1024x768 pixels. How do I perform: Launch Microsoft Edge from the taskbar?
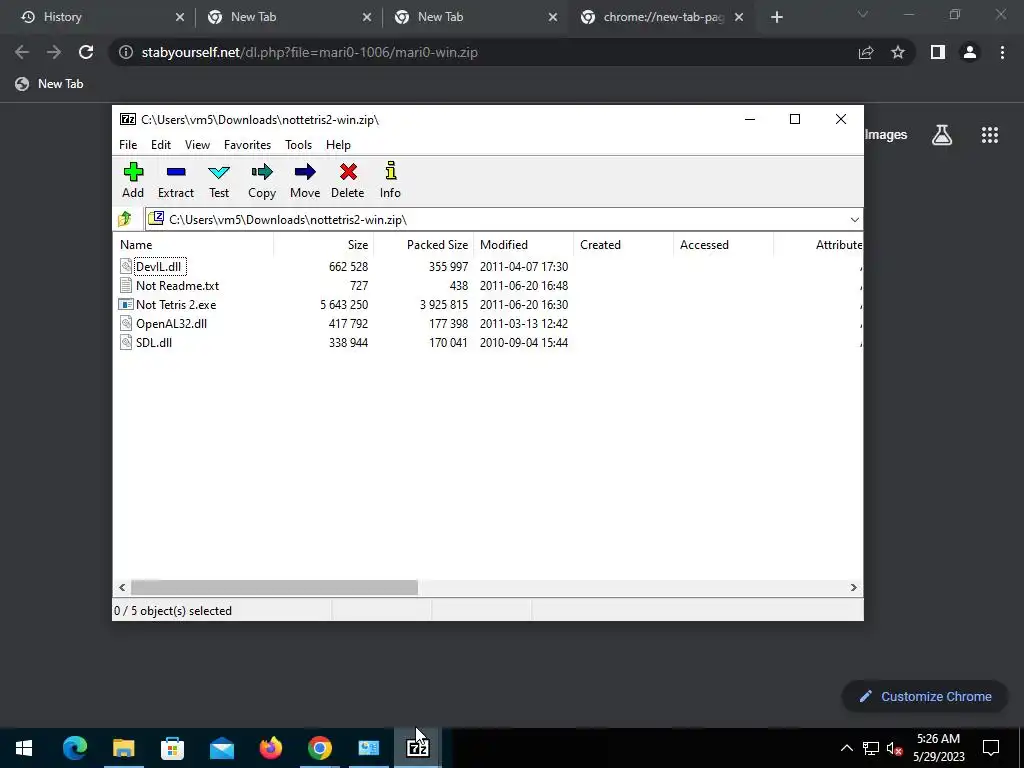coord(74,748)
